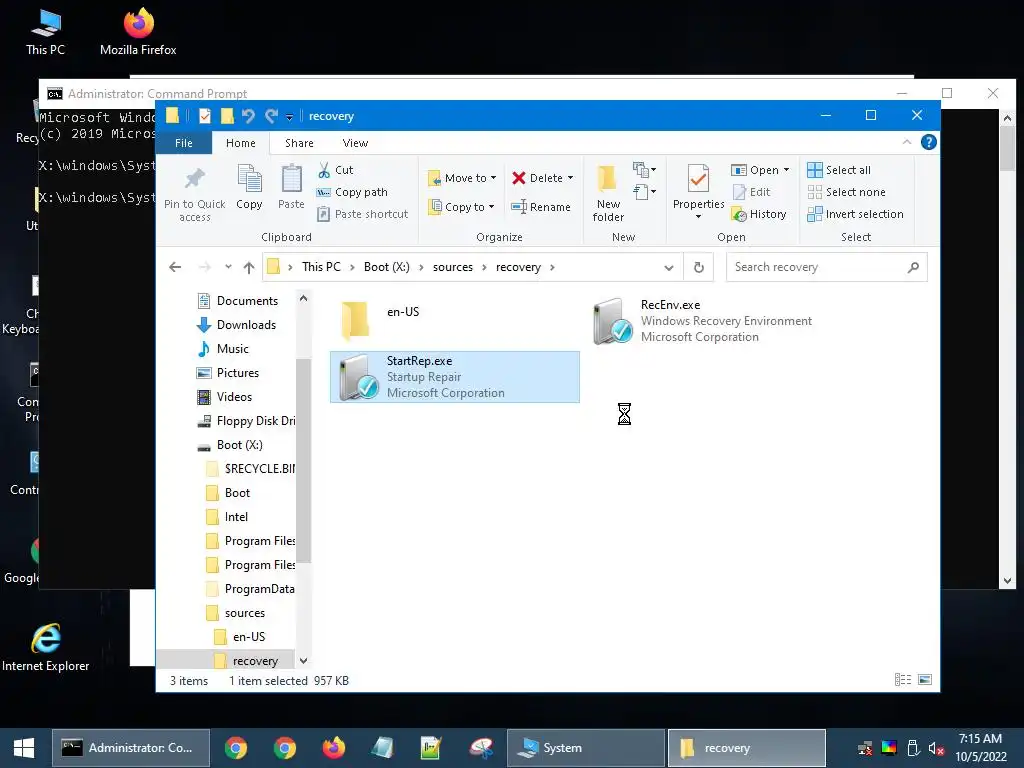
Task: Click the Undo arrow in title bar
Action: [248, 116]
